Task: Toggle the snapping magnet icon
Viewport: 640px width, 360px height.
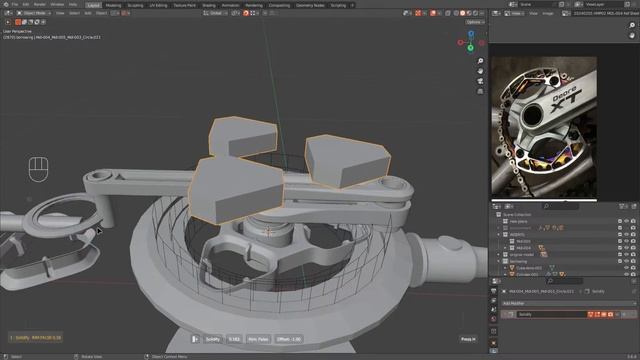Action: pos(246,13)
